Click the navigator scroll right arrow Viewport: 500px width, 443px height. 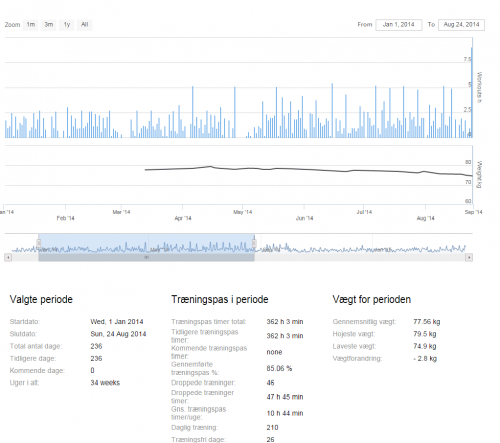click(x=469, y=257)
